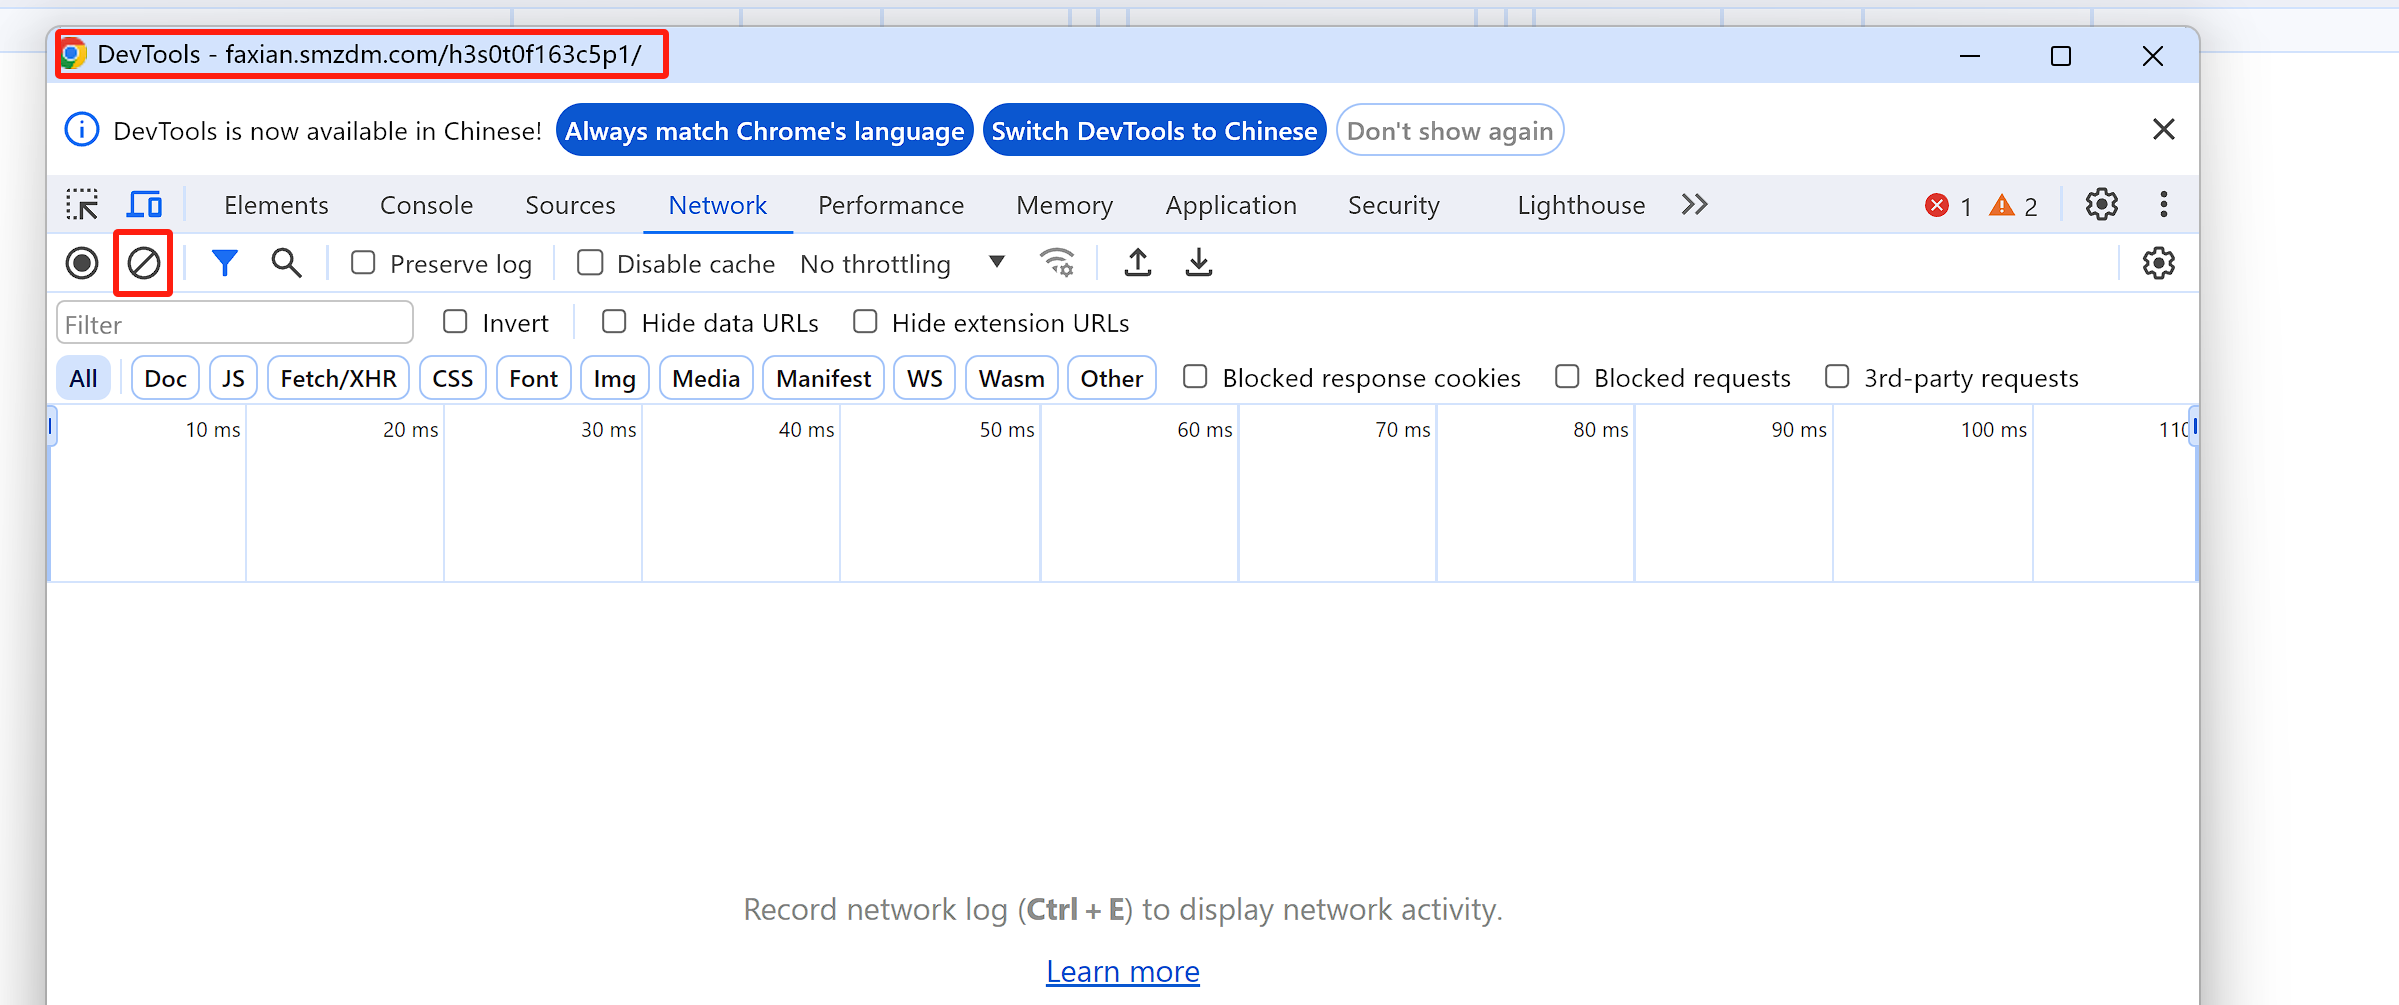Click the orange warning count icon
This screenshot has width=2399, height=1005.
[2002, 206]
